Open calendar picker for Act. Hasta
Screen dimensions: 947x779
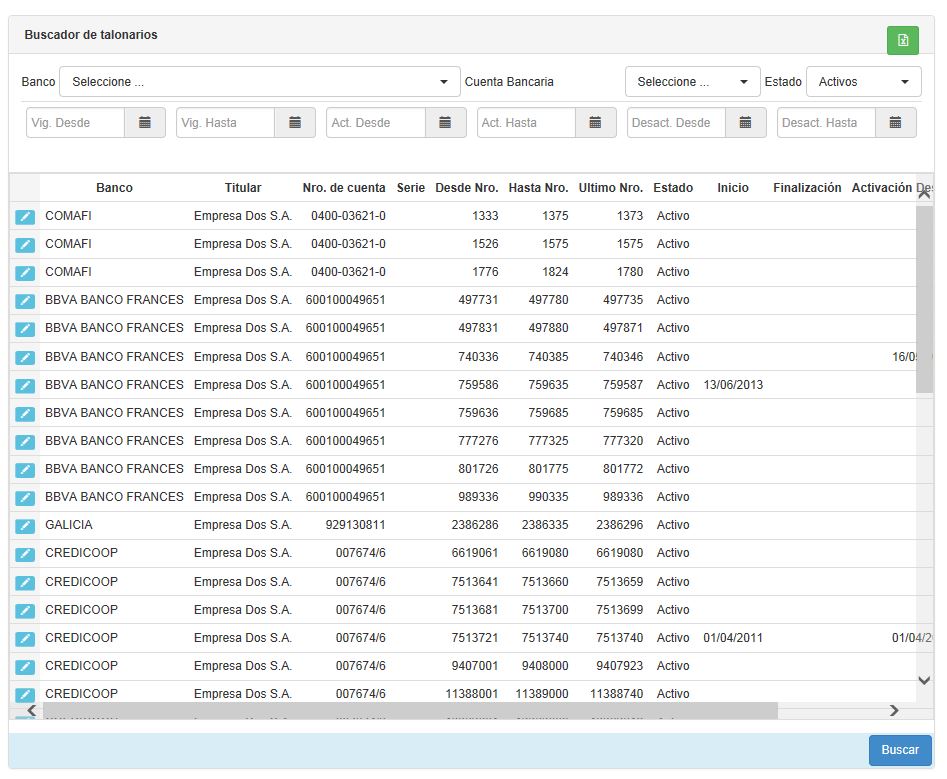[x=595, y=123]
